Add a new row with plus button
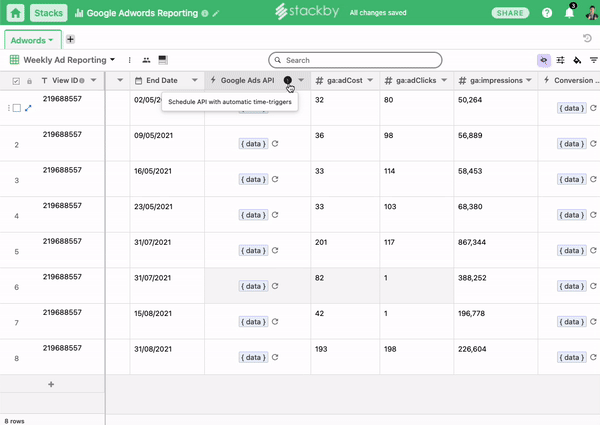Viewport: 600px width, 425px height. (x=51, y=384)
